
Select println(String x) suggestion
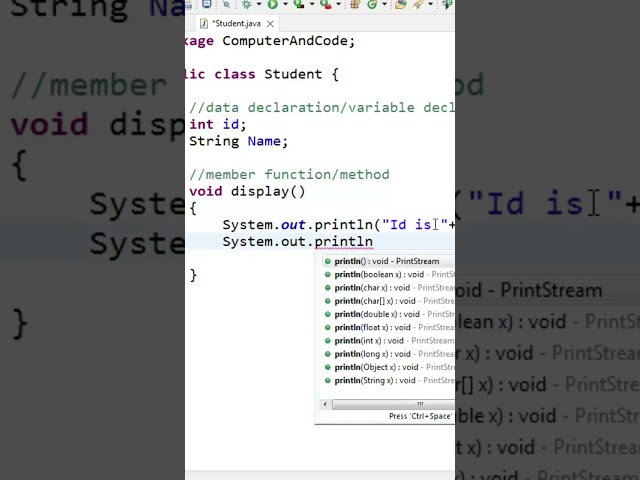pyautogui.click(x=388, y=380)
